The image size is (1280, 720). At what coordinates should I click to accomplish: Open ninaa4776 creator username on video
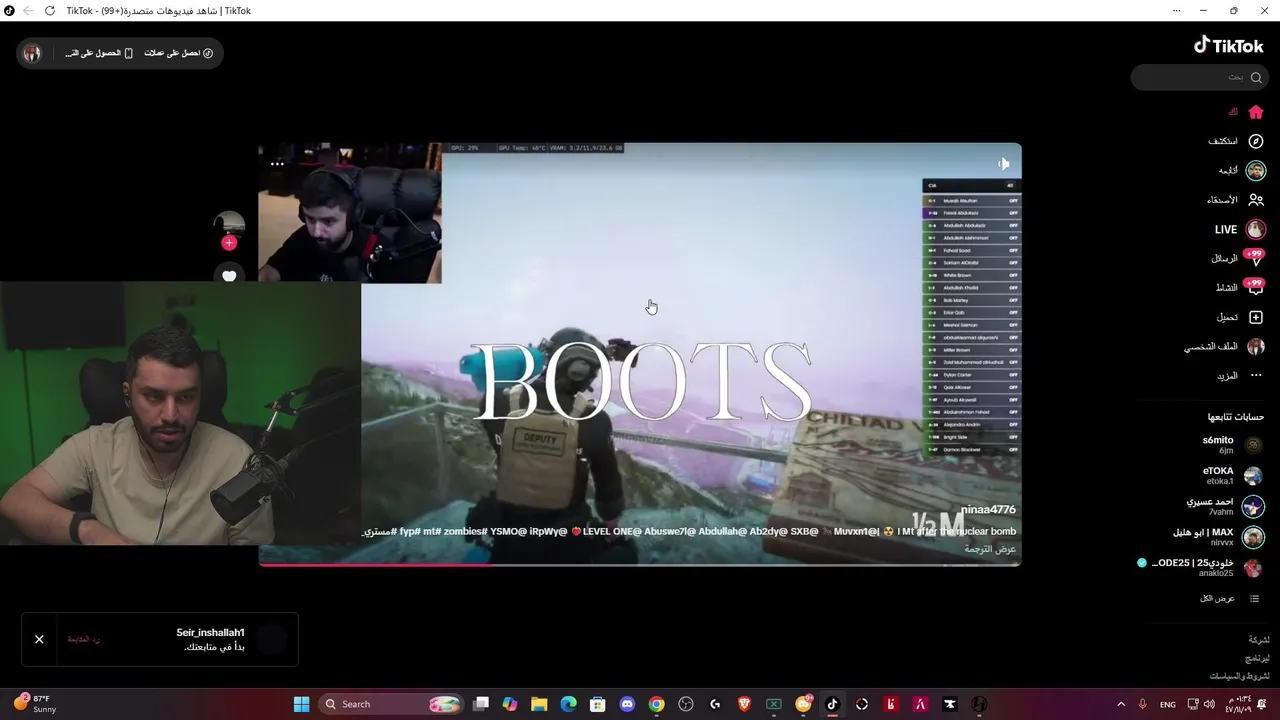[988, 510]
